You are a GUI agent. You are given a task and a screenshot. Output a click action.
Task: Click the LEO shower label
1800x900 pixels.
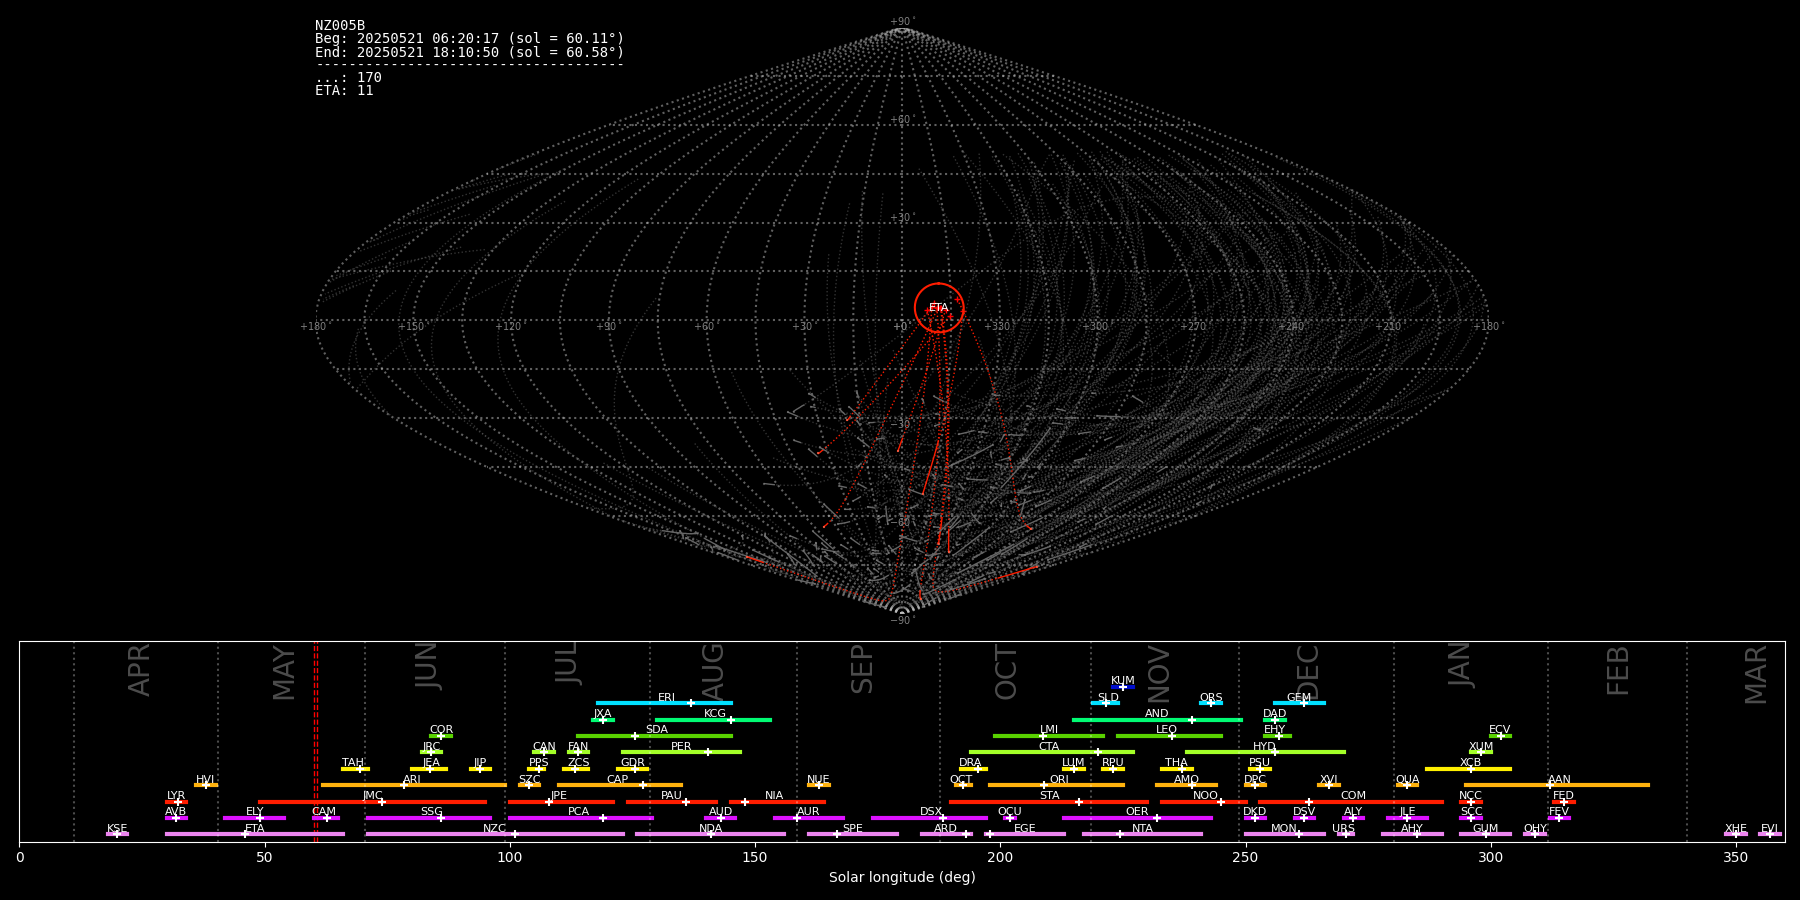click(1167, 730)
